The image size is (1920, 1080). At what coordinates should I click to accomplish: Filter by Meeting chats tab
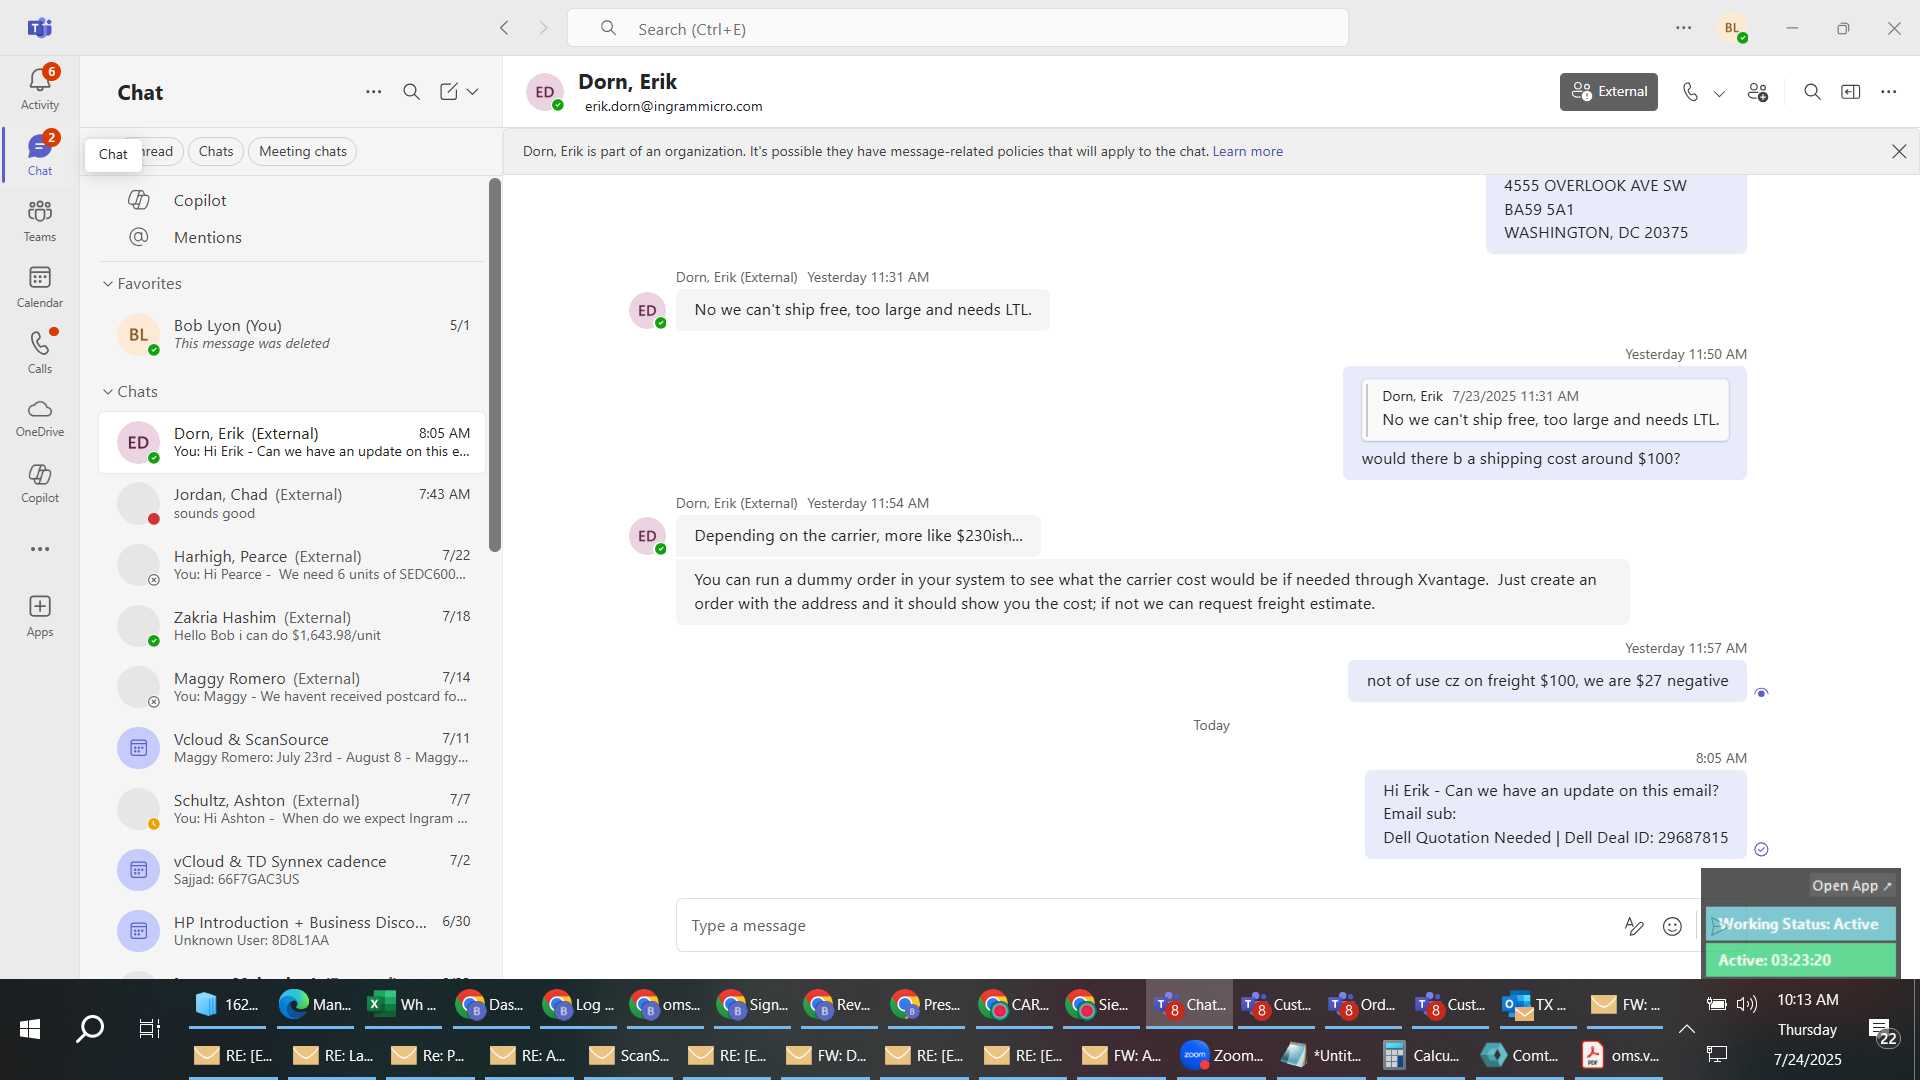[303, 151]
